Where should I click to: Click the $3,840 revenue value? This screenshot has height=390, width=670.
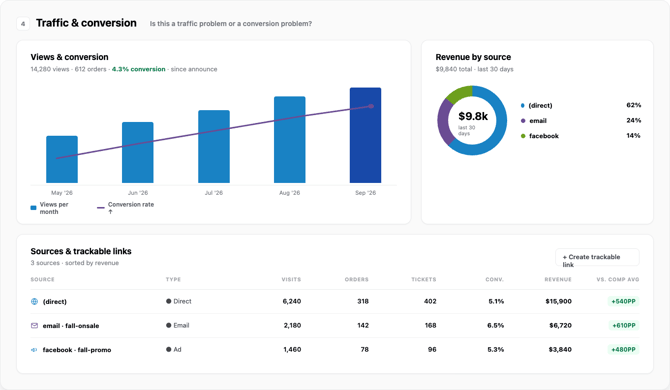(560, 349)
